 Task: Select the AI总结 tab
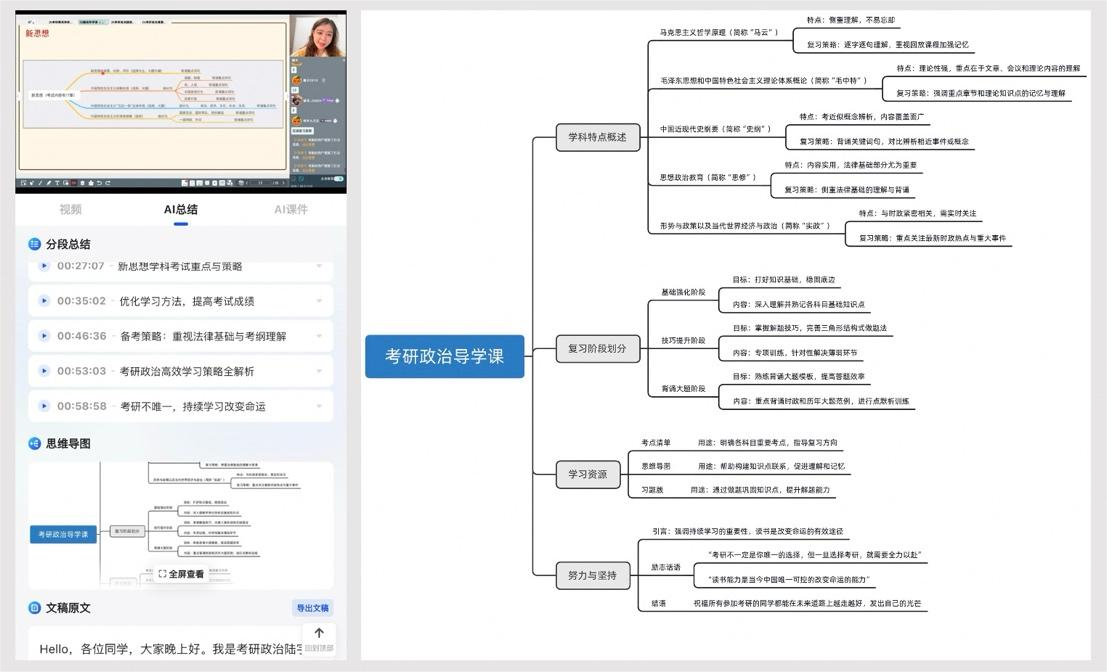pyautogui.click(x=181, y=210)
